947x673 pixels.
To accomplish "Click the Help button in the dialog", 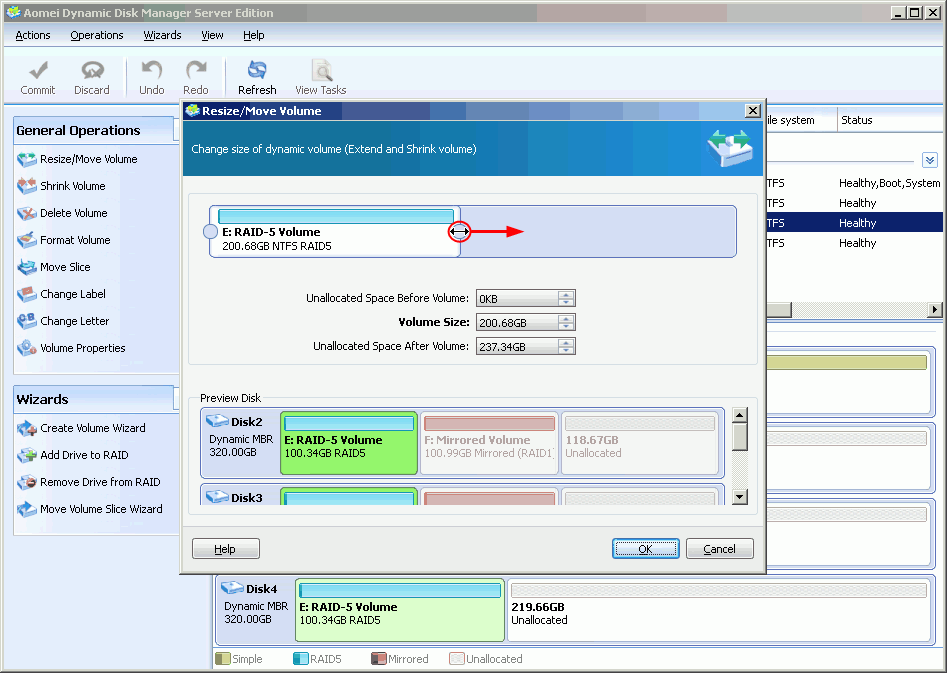I will [226, 549].
